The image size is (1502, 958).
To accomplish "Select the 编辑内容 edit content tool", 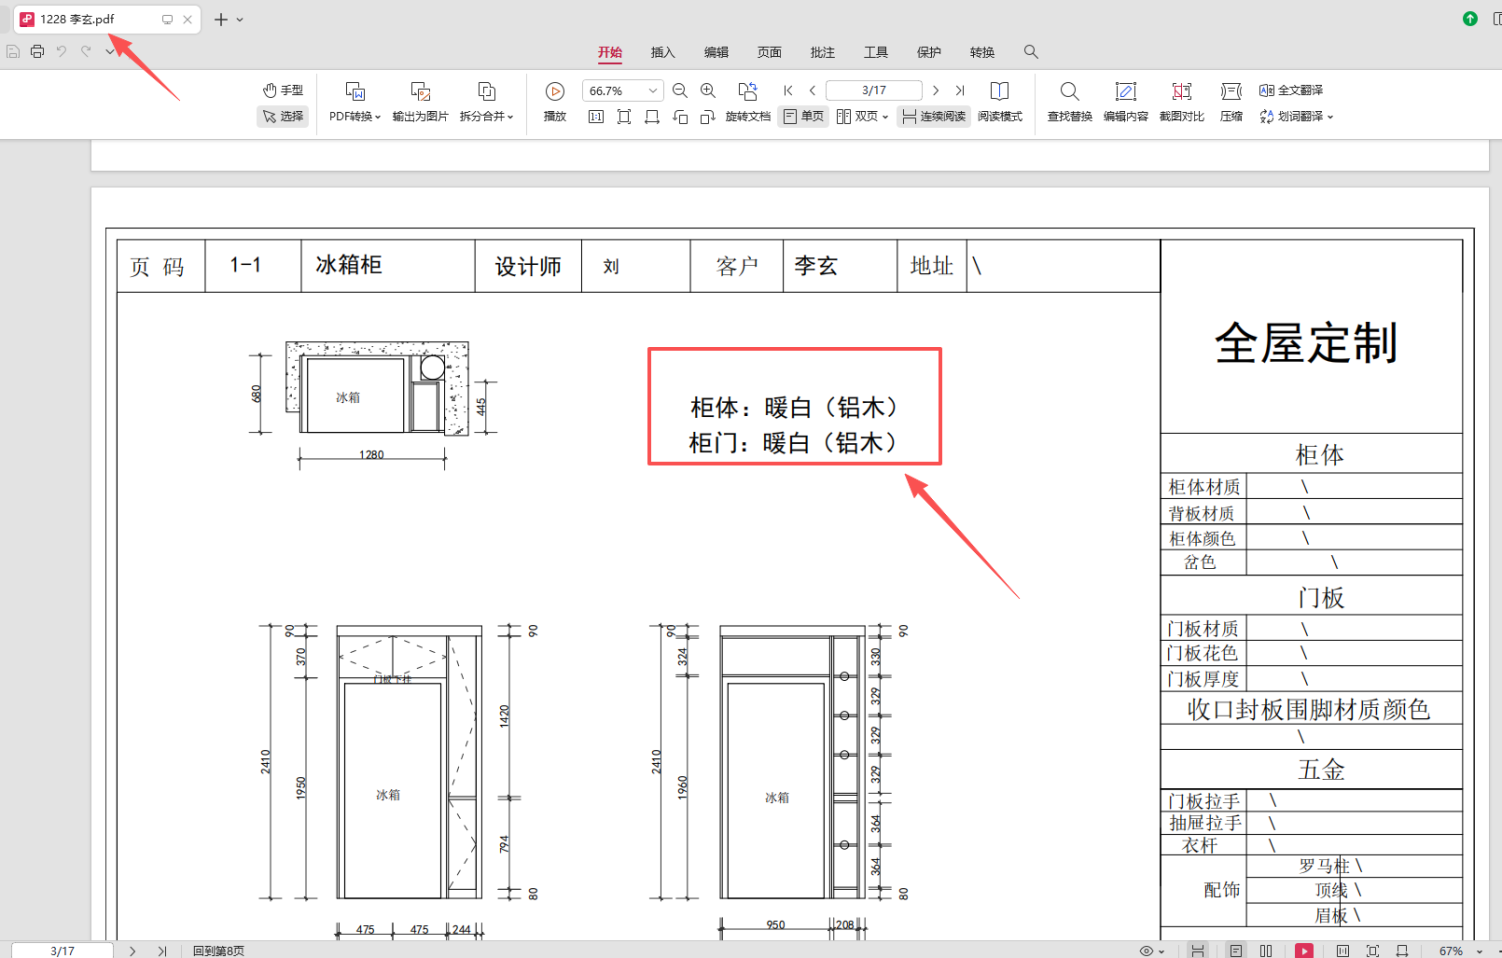I will point(1125,92).
